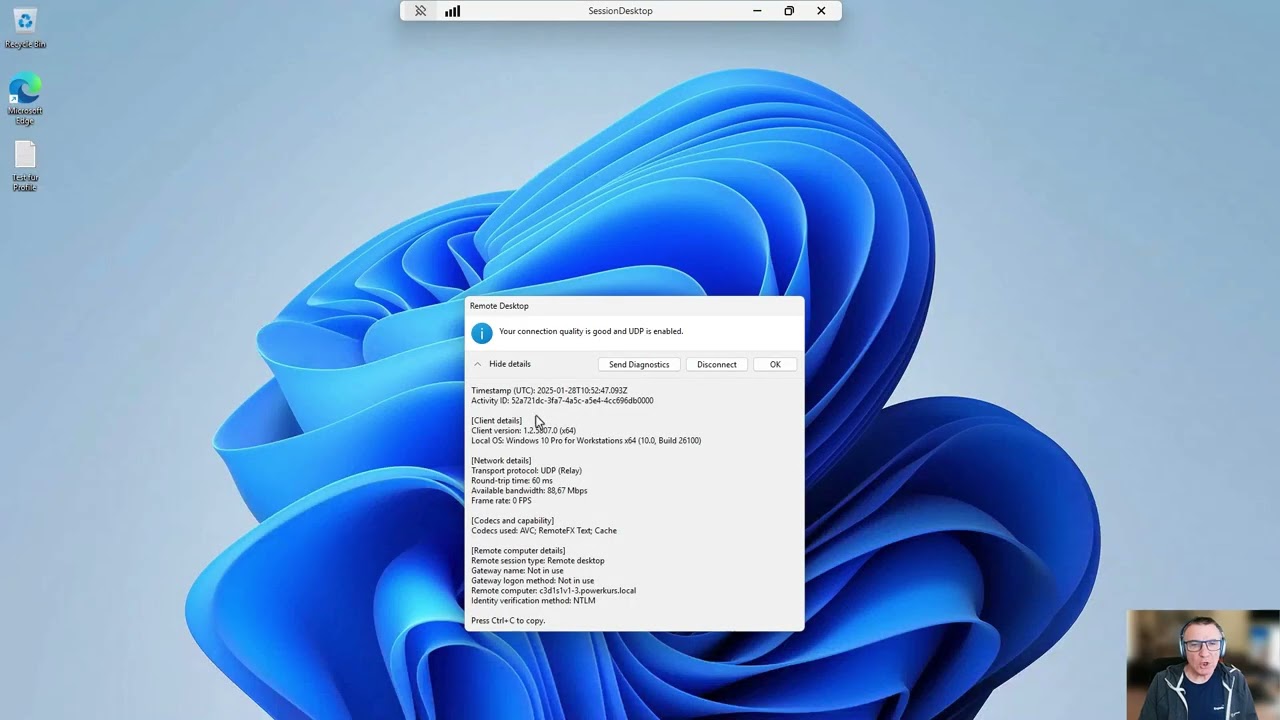1280x720 pixels.
Task: Click Remote session type: Remote desktop line
Action: [538, 560]
